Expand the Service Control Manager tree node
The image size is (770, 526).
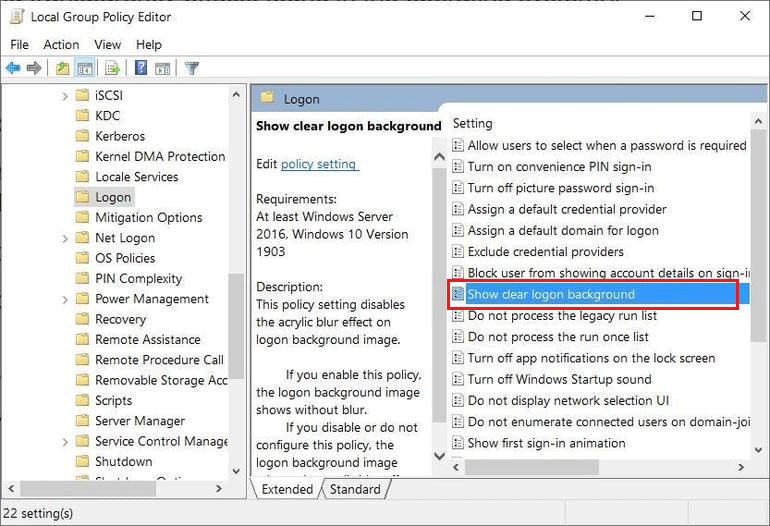tap(65, 442)
